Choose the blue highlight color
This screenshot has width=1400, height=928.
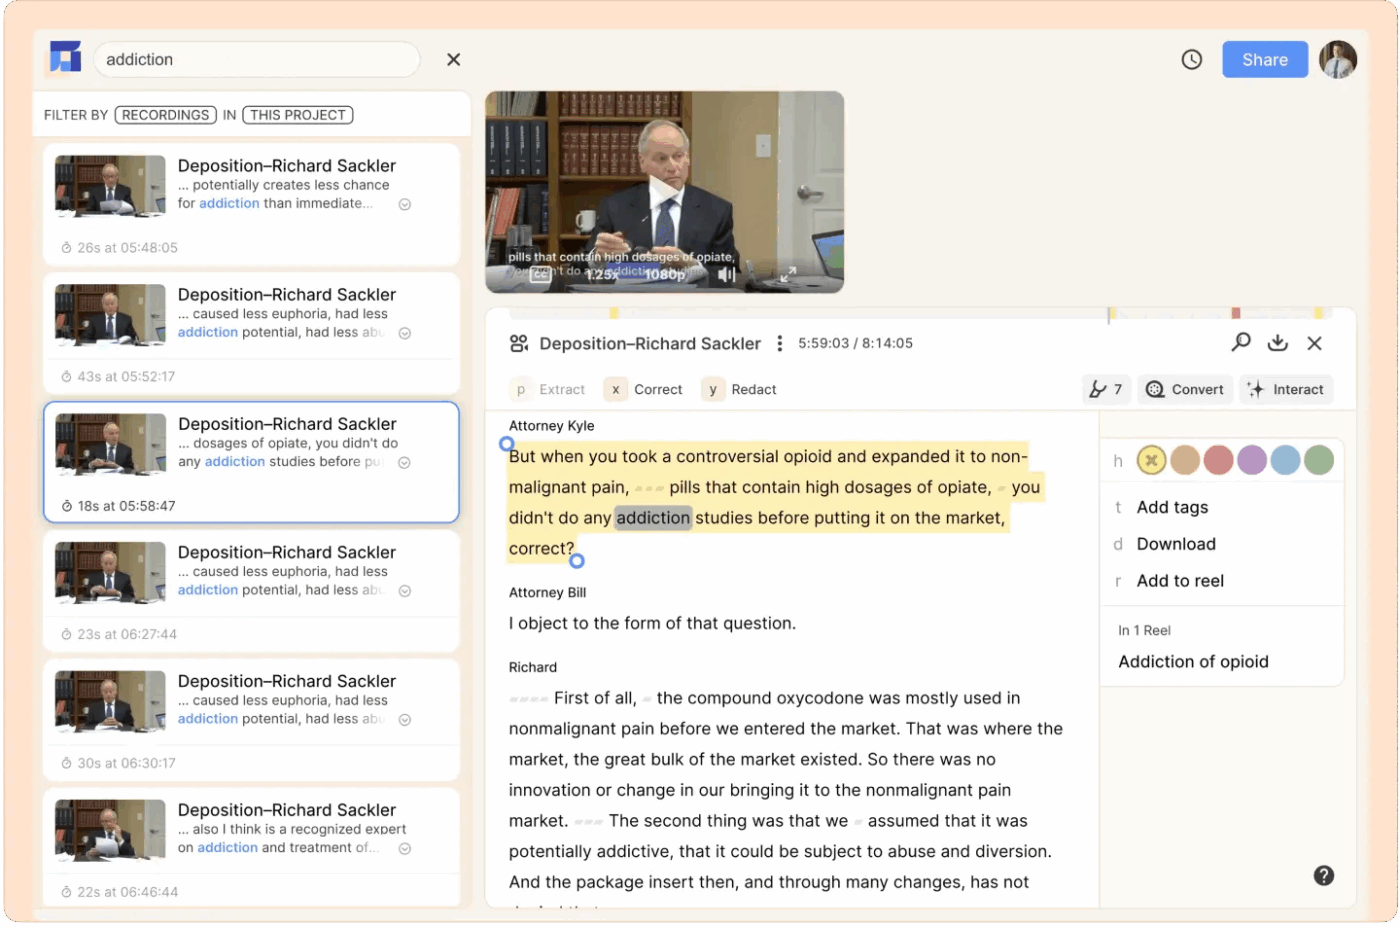click(1285, 460)
